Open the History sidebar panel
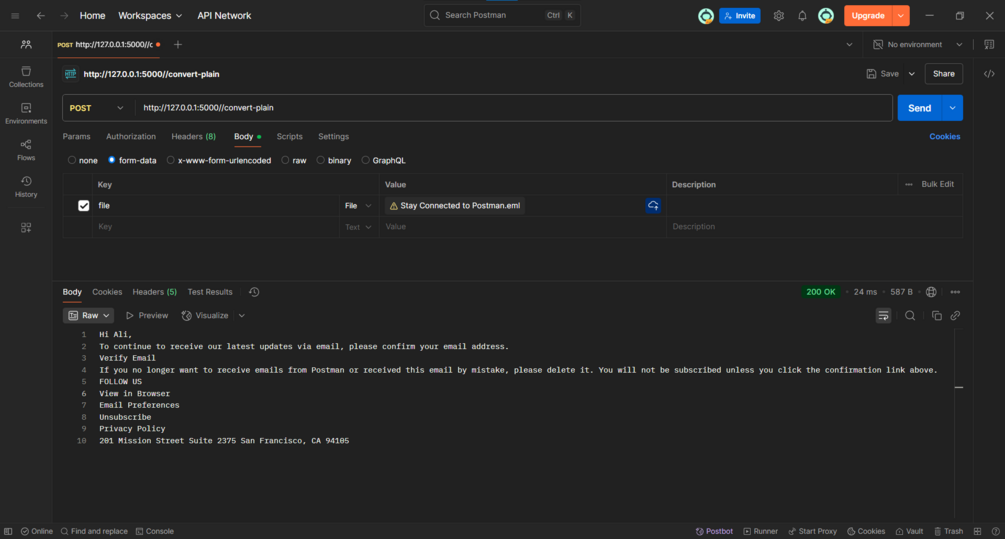The image size is (1005, 539). (x=26, y=187)
